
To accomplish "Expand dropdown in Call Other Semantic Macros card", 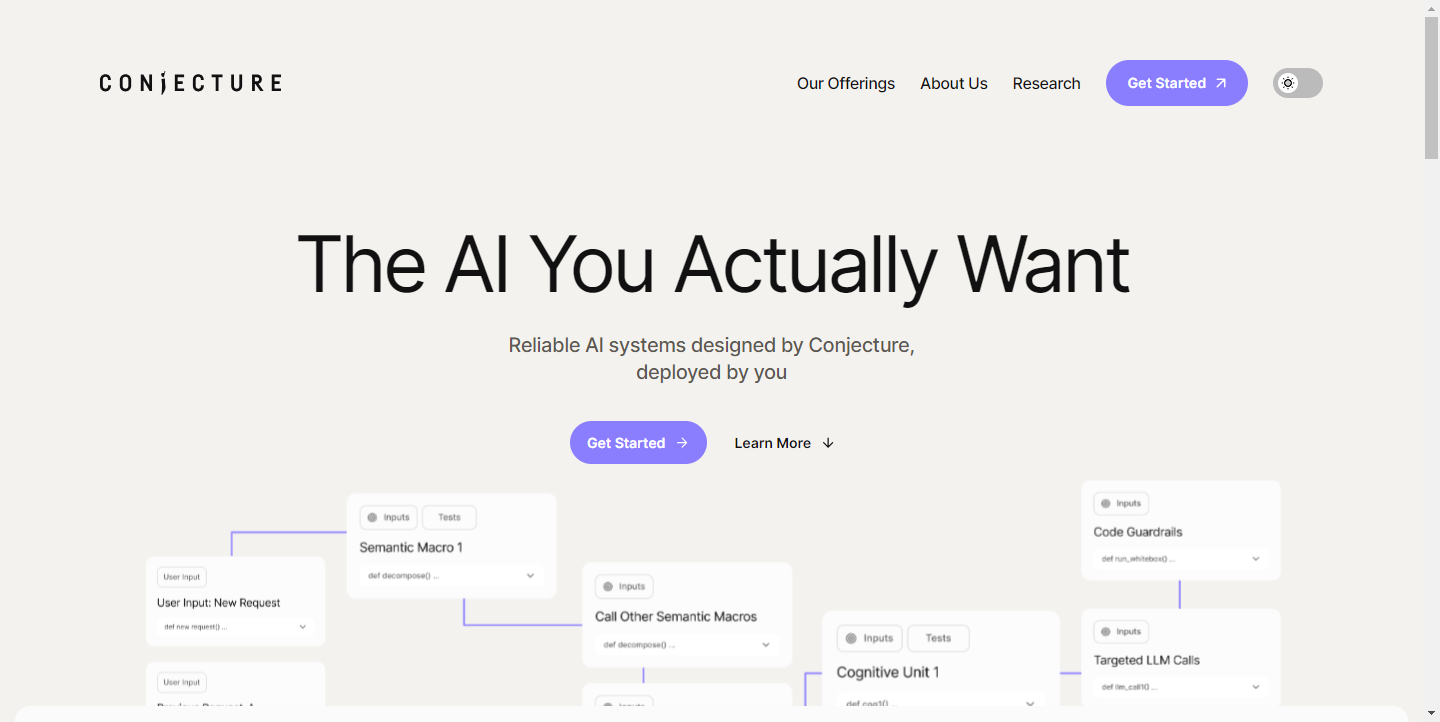I will pyautogui.click(x=687, y=645).
